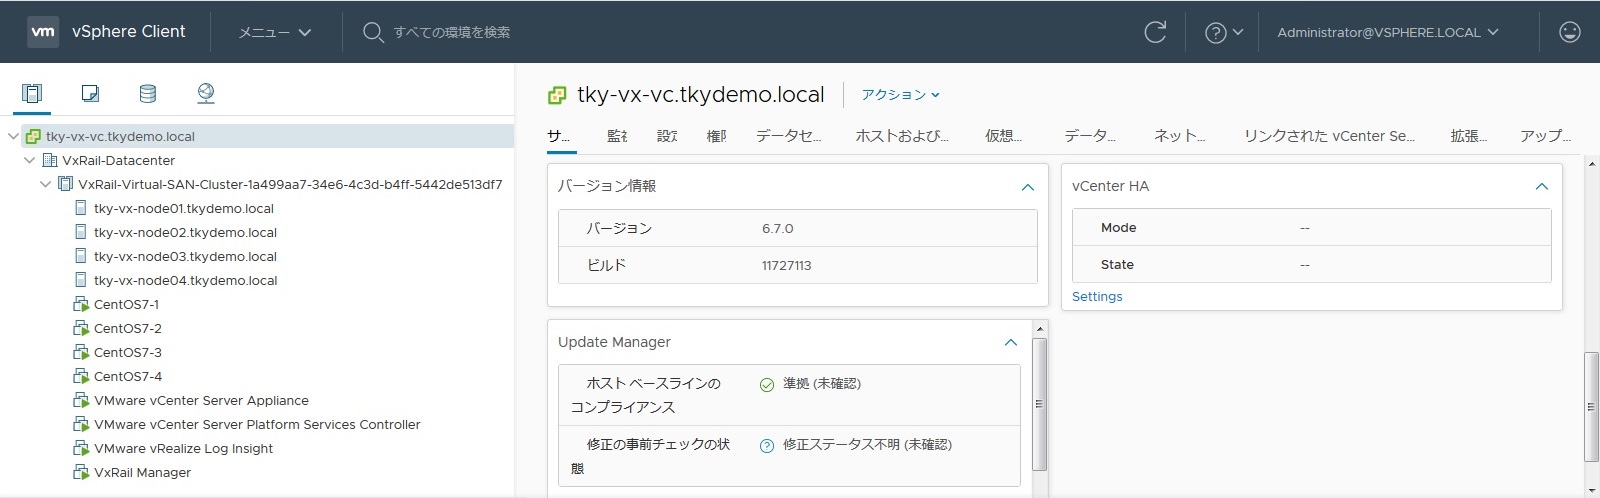Click the search all environments field
The width and height of the screenshot is (1600, 498).
(x=452, y=32)
